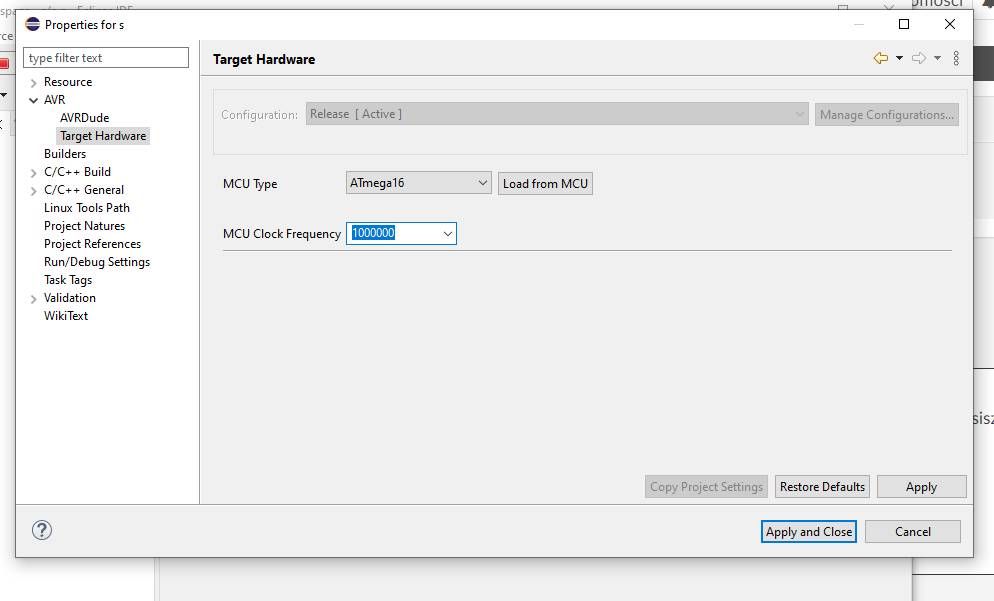Click the forward navigation arrow icon

click(x=919, y=59)
